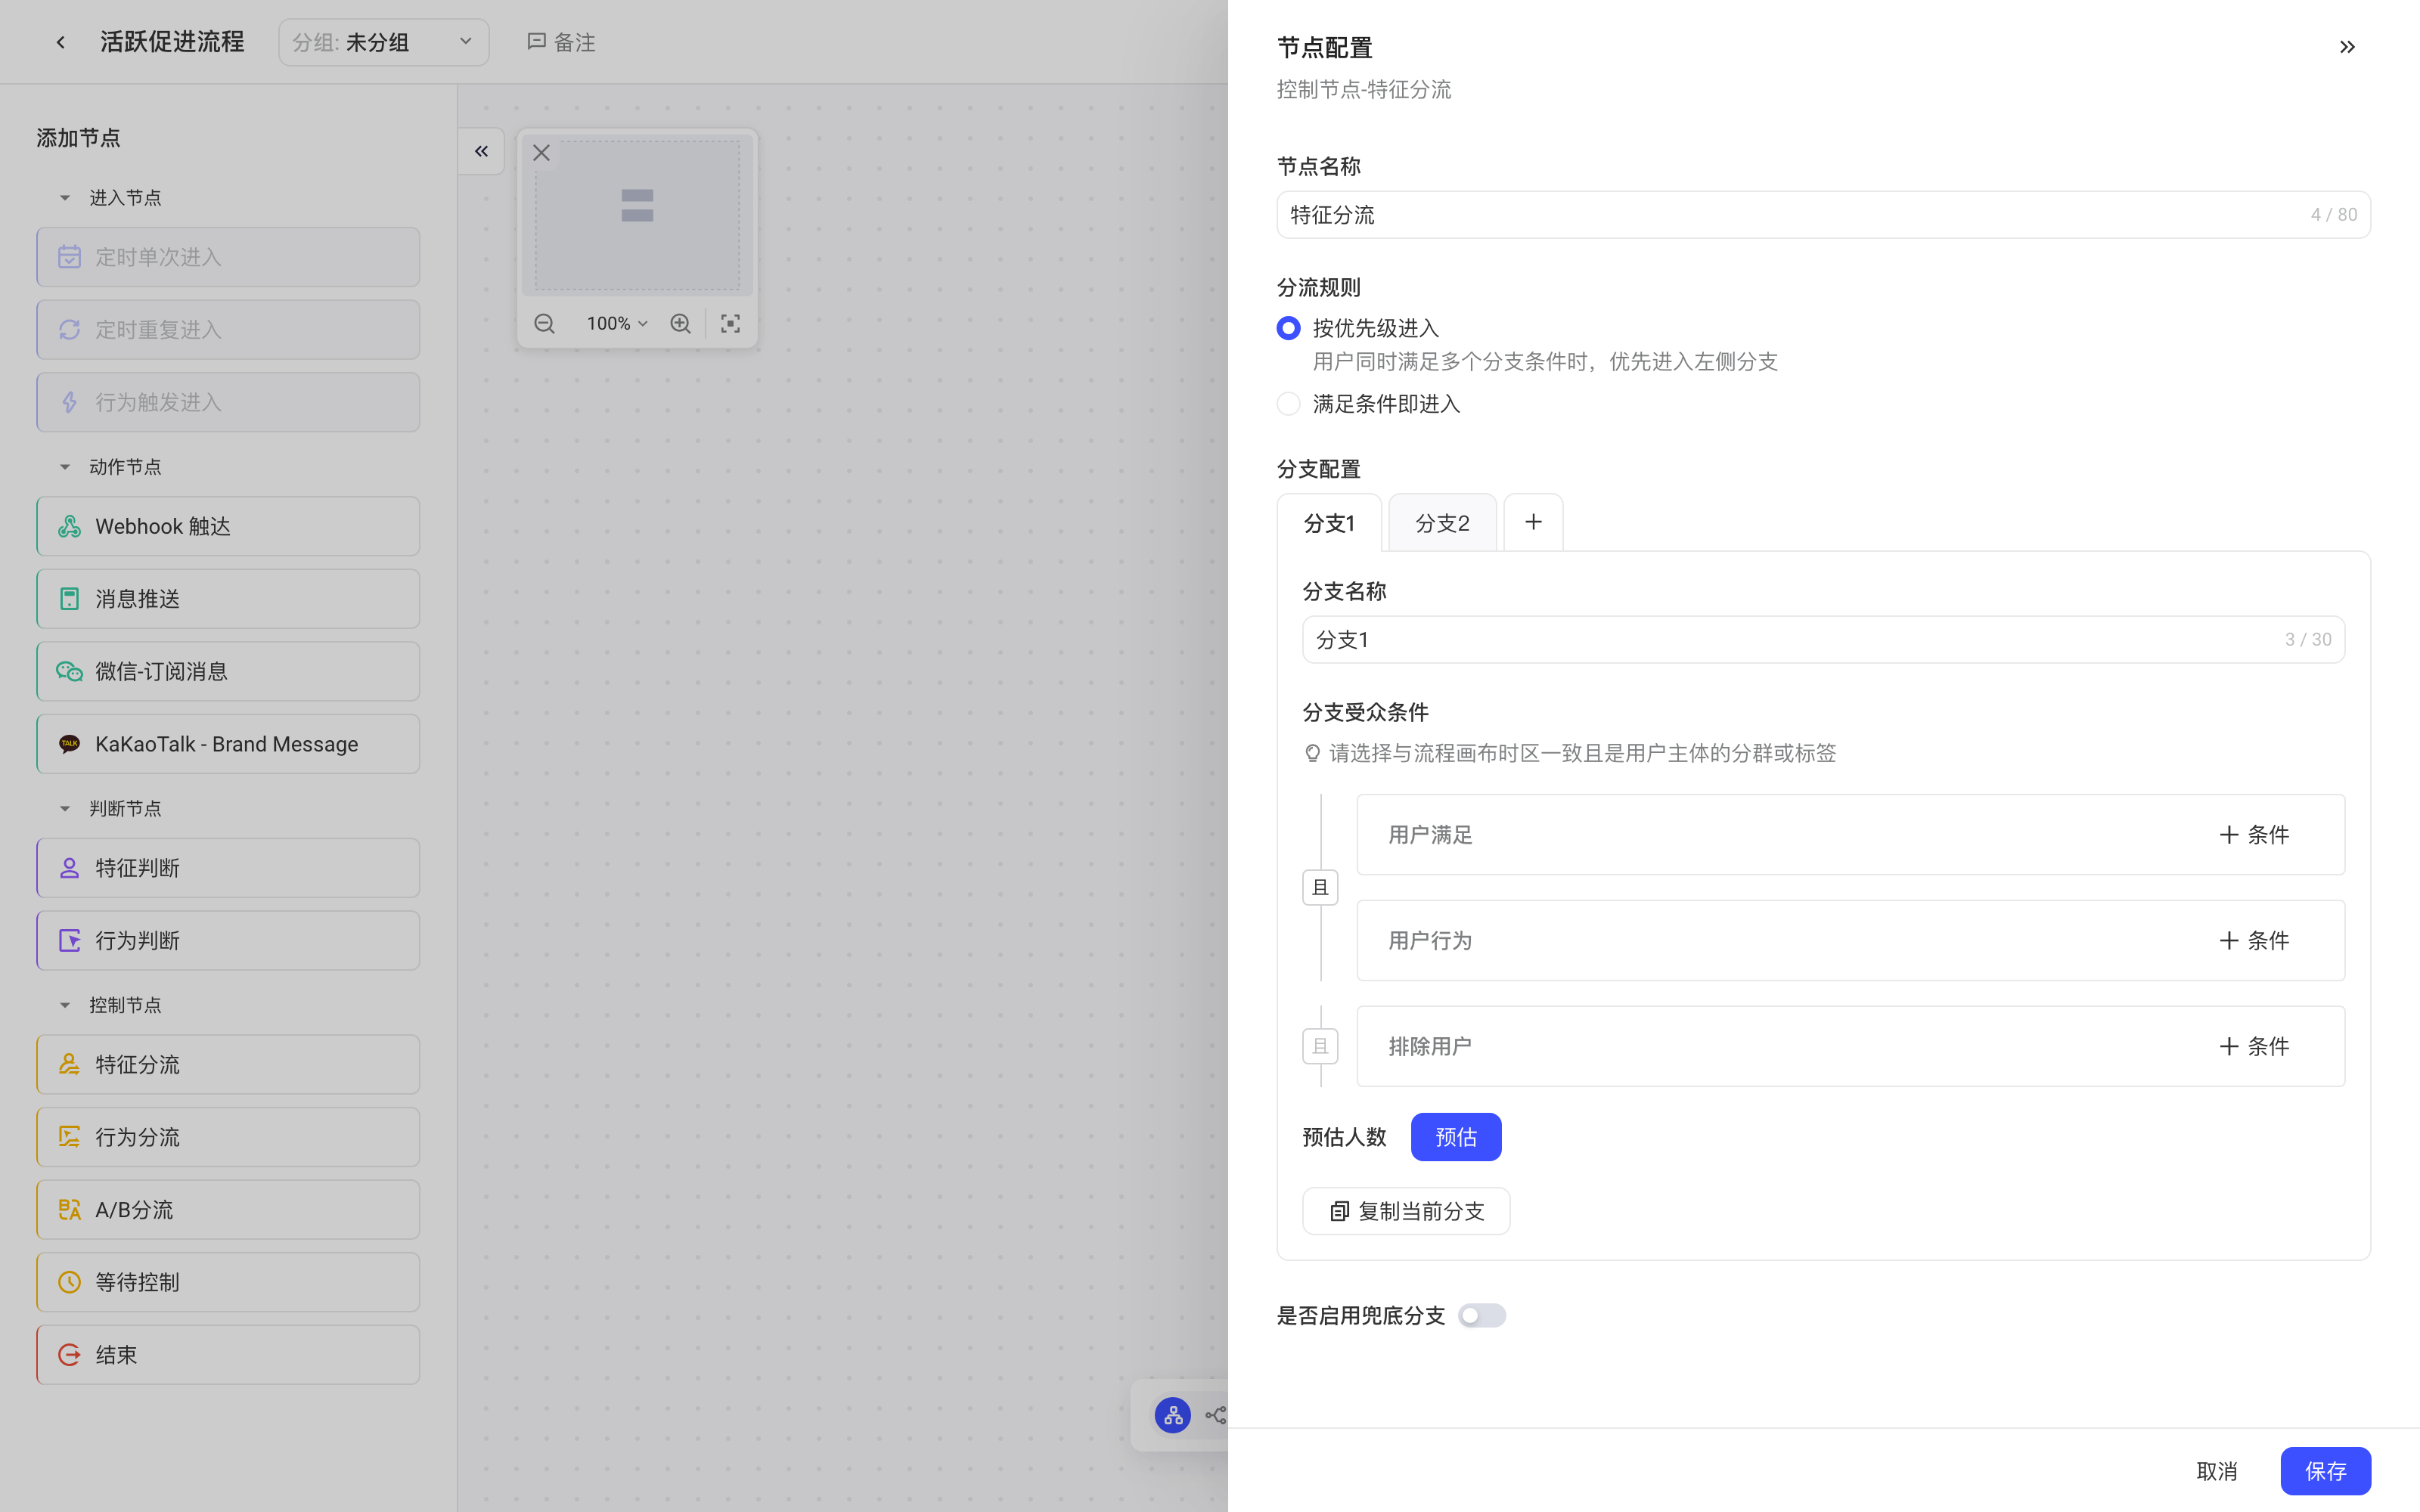The height and width of the screenshot is (1512, 2420).
Task: Switch to the 分支2 tab
Action: click(x=1442, y=523)
